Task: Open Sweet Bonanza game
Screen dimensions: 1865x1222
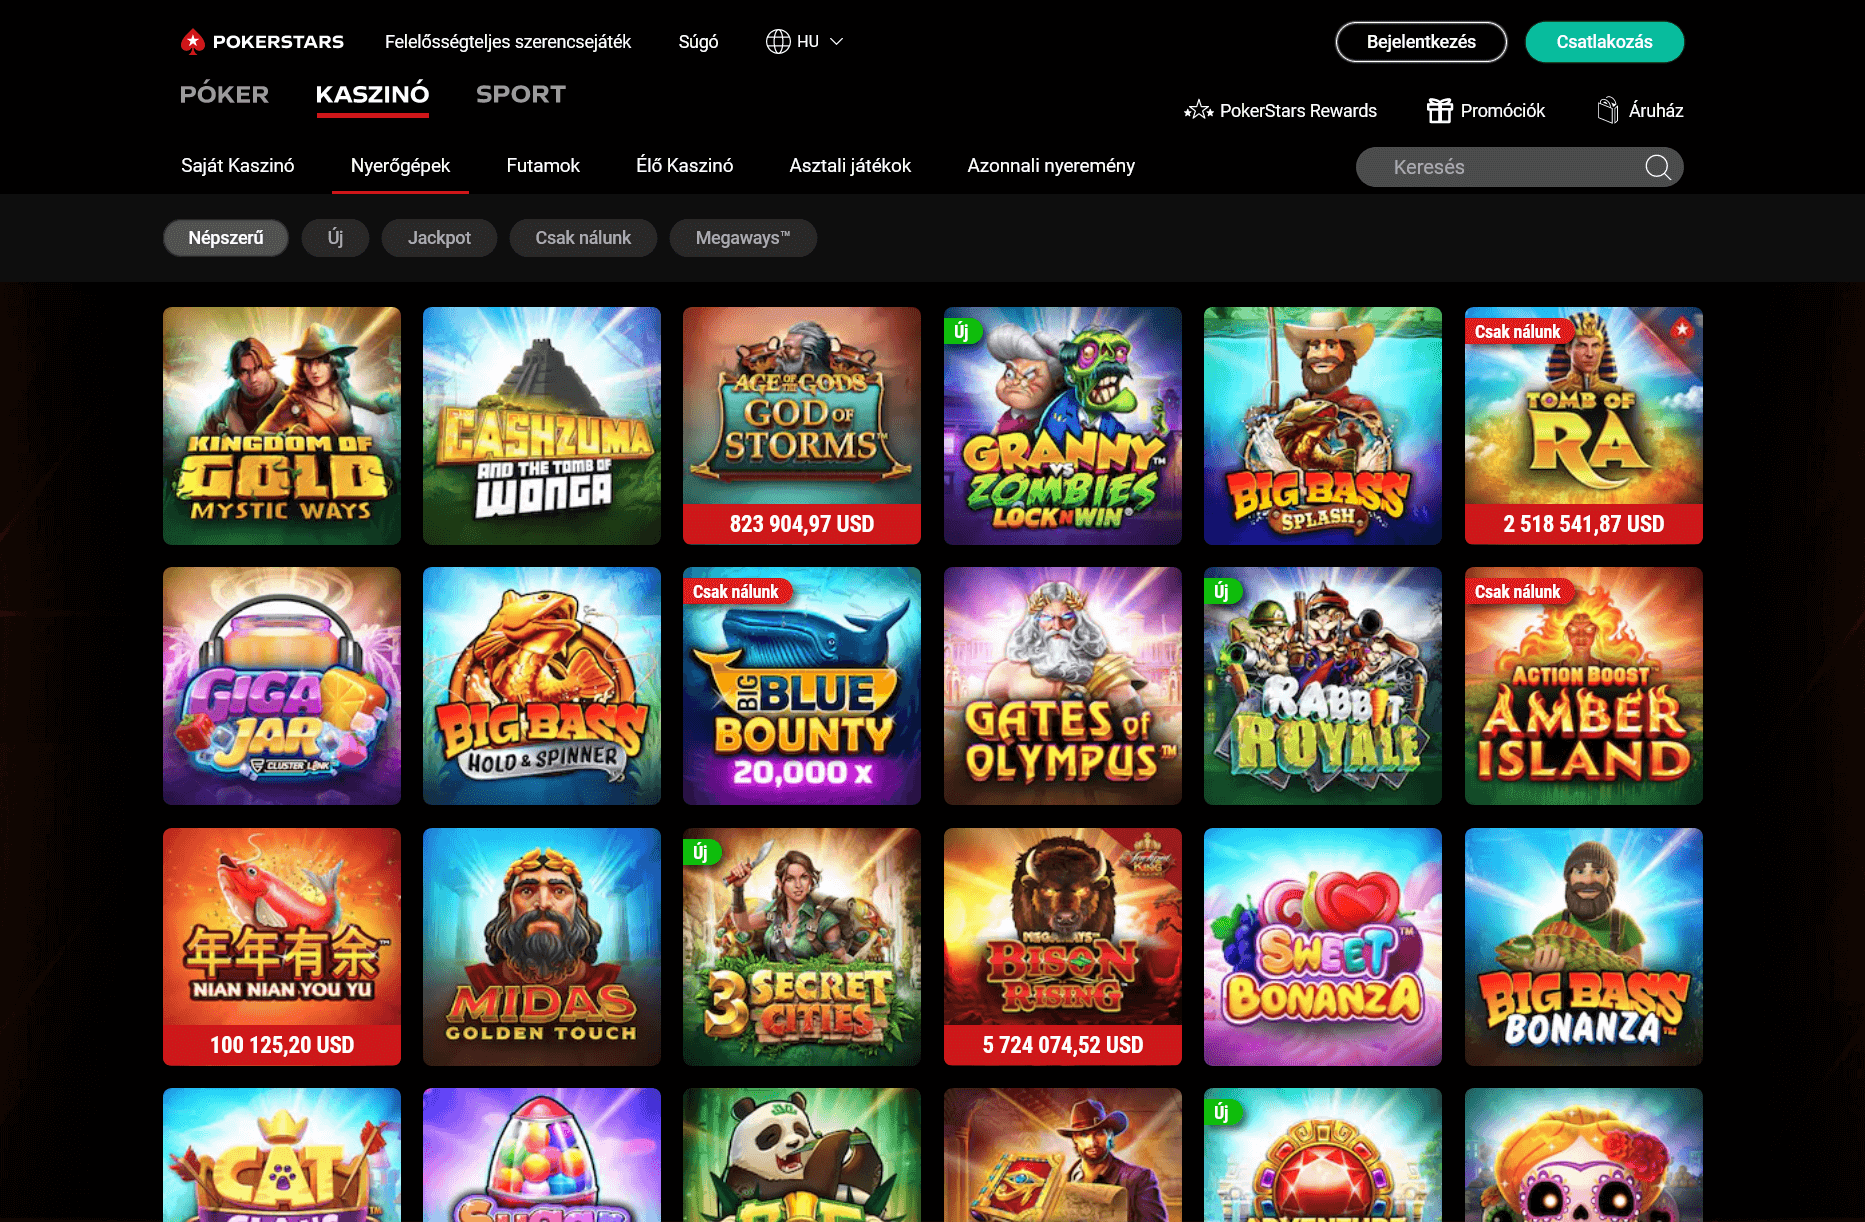Action: pyautogui.click(x=1323, y=947)
